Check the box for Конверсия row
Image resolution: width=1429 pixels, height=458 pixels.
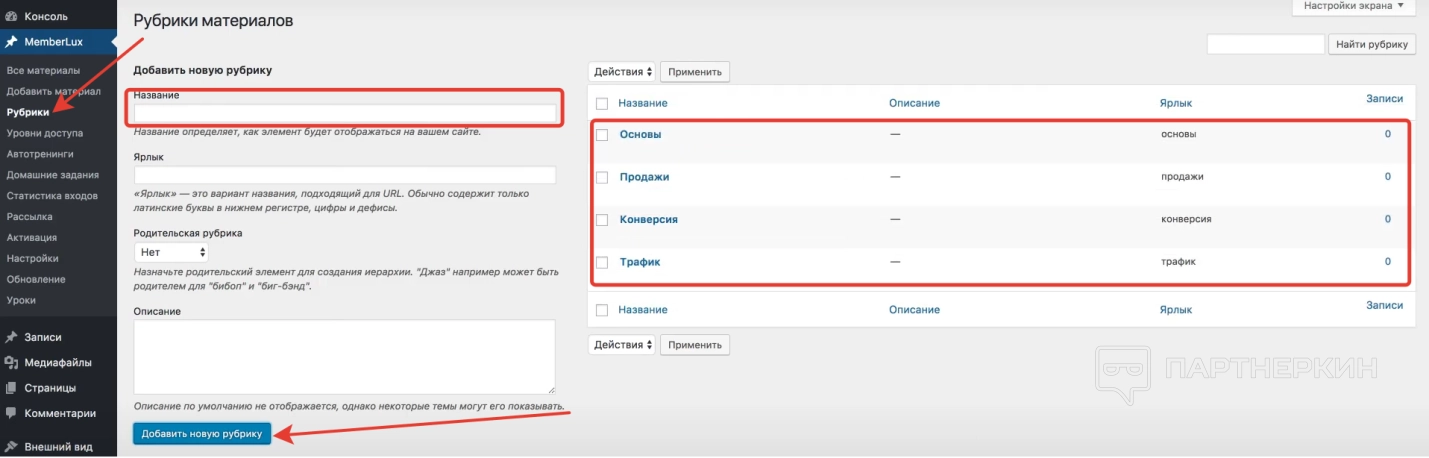point(602,219)
